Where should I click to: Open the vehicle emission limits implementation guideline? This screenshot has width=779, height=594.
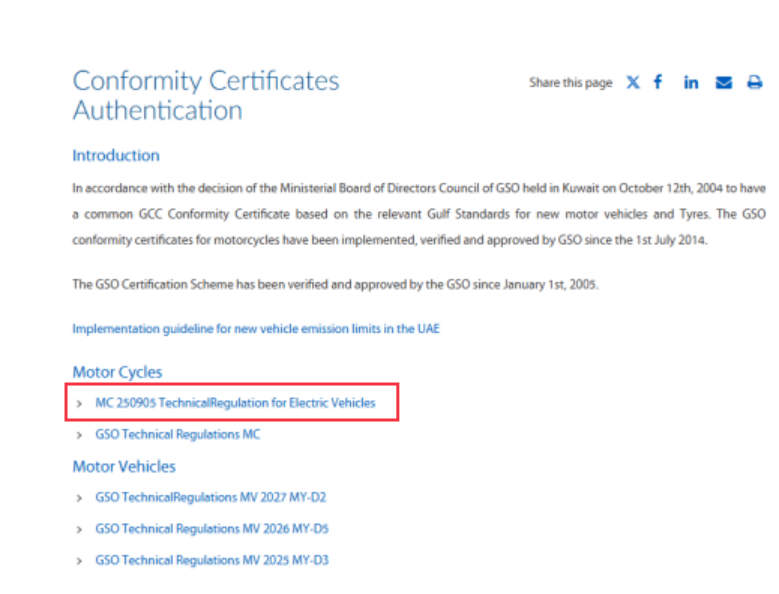256,328
